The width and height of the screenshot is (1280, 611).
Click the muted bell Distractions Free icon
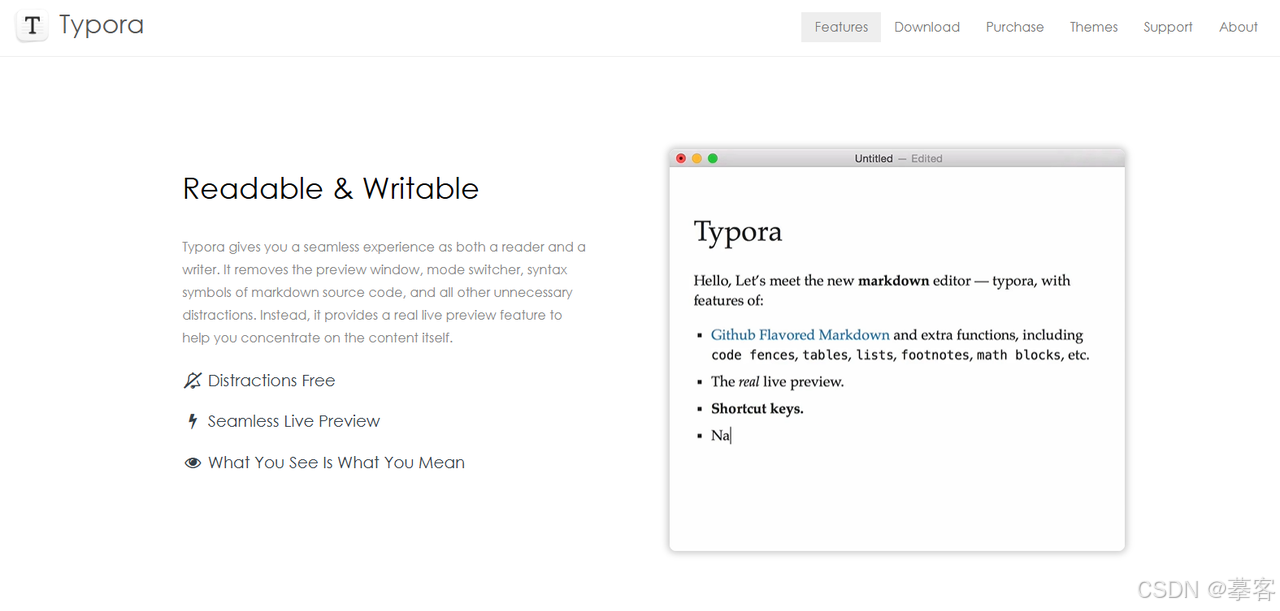(193, 381)
